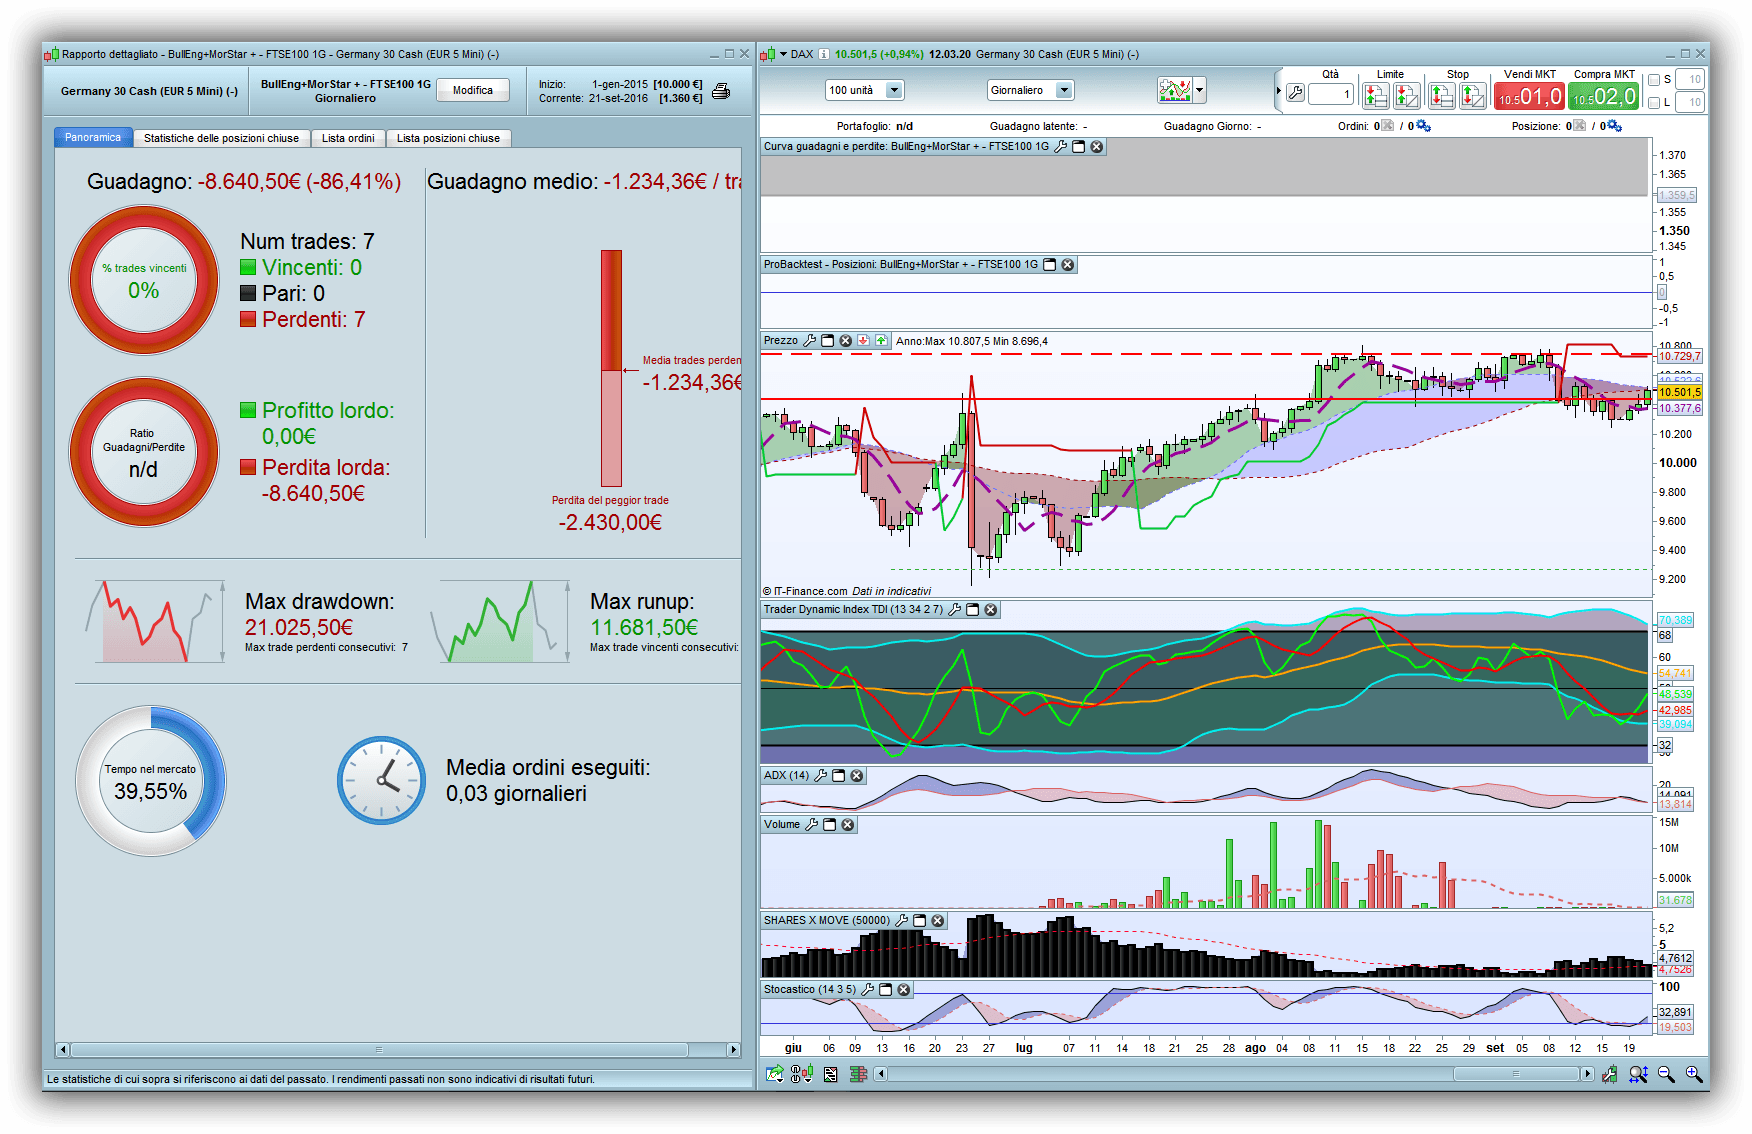Screen dimensions: 1752x1134
Task: Click the magnifier with blue arrows icon
Action: click(1638, 1074)
